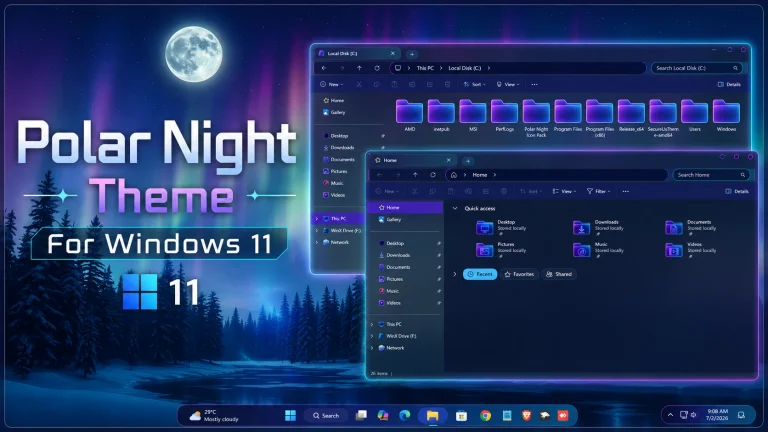The height and width of the screenshot is (432, 768).
Task: Show hidden icons in system tray
Action: pyautogui.click(x=670, y=415)
